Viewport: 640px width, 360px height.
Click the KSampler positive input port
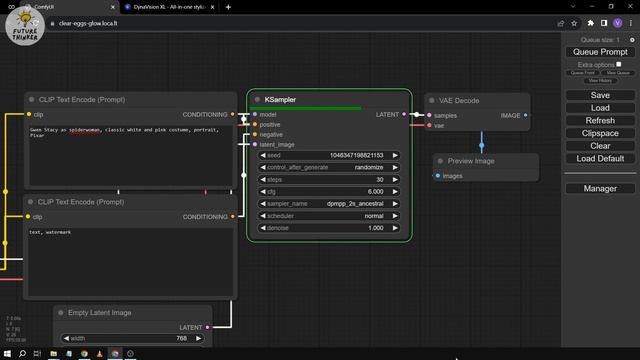pos(255,124)
